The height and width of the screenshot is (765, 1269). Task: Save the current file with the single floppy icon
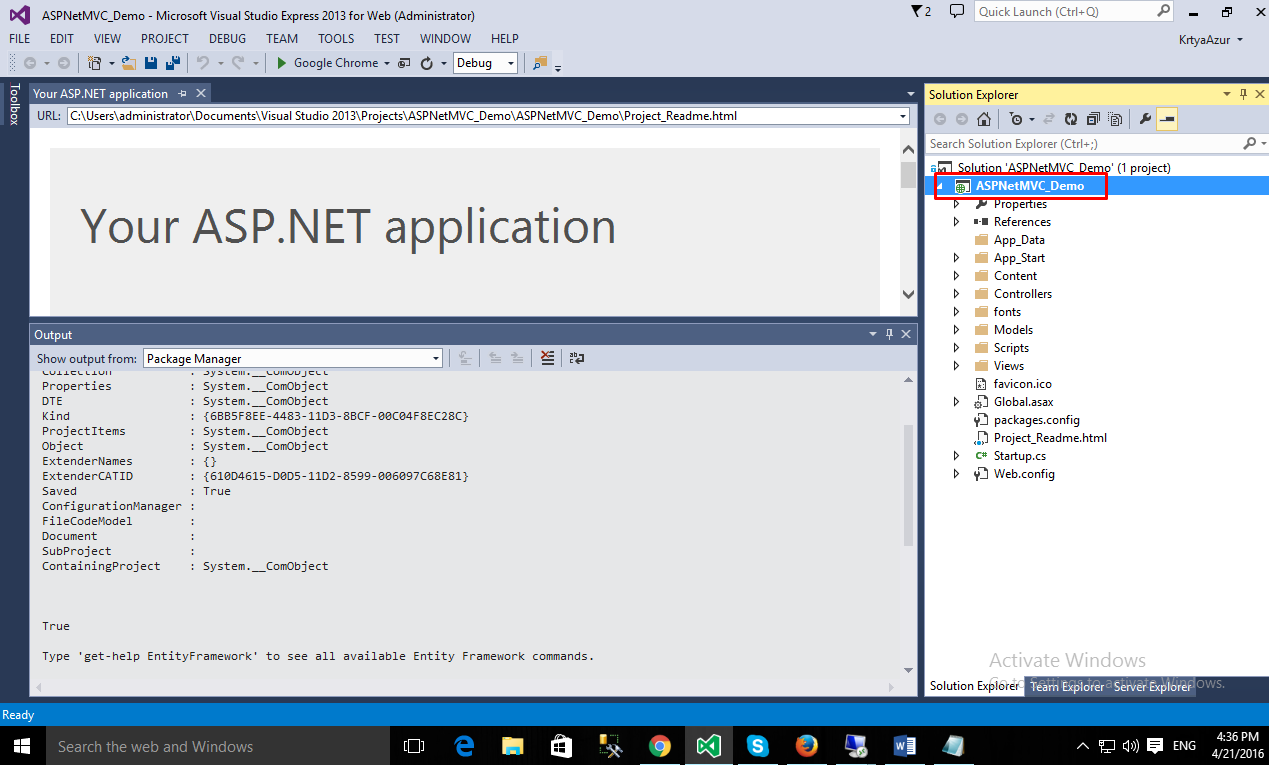tap(150, 63)
